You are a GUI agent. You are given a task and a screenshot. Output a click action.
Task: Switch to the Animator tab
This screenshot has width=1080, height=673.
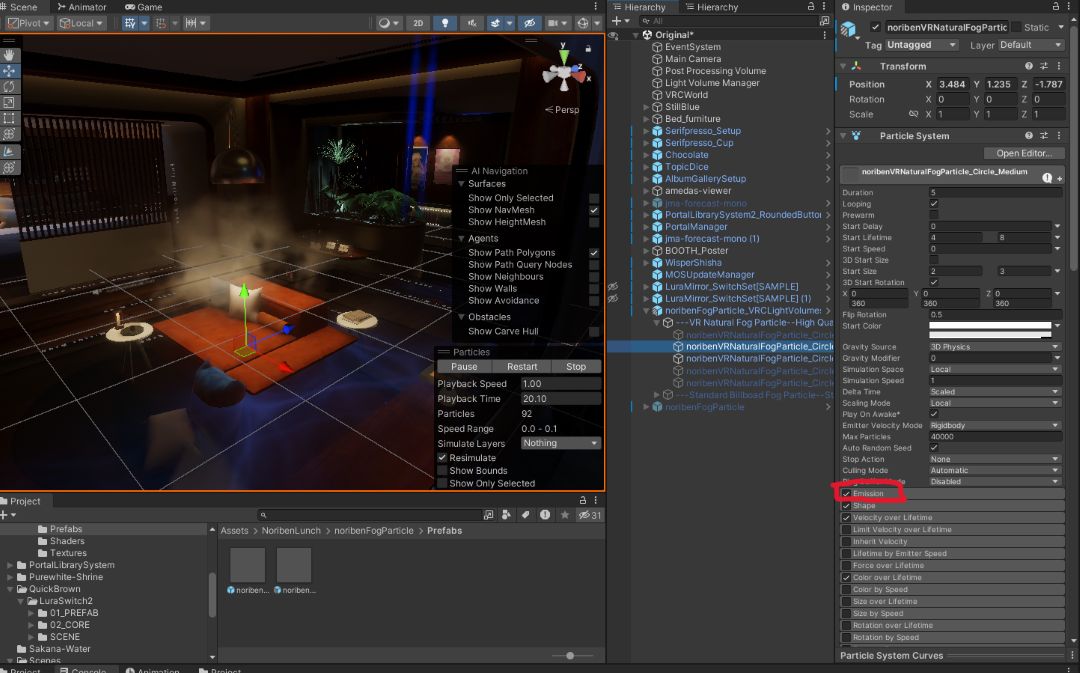tap(81, 7)
